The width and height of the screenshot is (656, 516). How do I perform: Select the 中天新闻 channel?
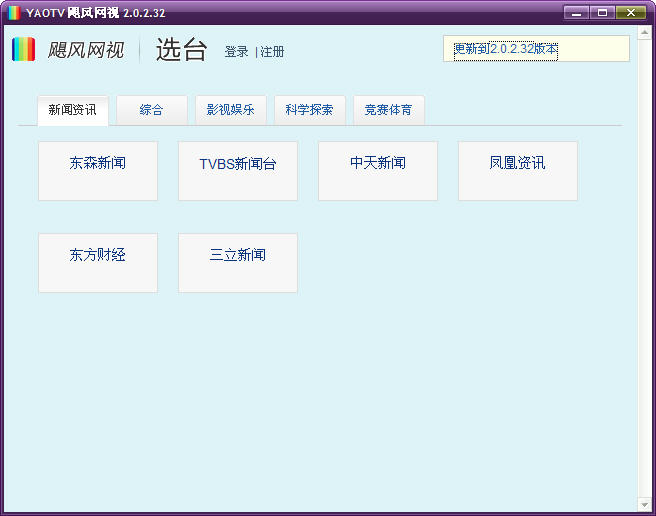[378, 171]
